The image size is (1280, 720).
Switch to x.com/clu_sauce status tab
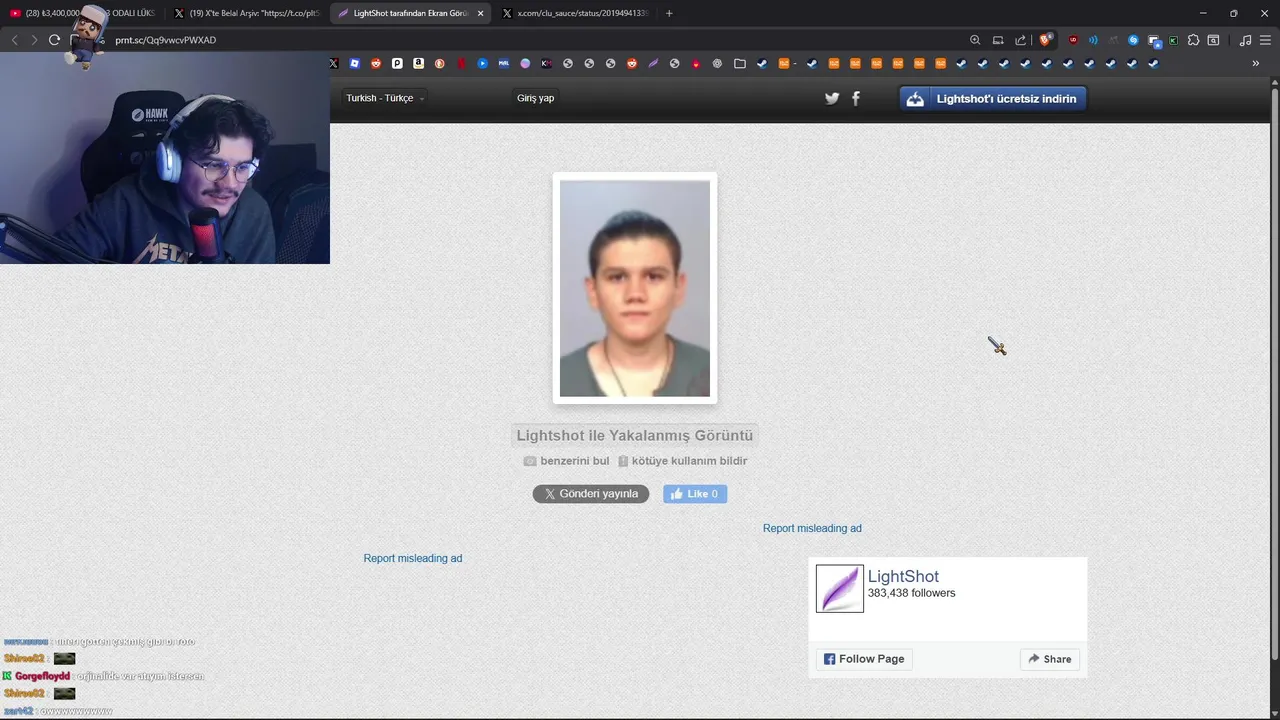(x=574, y=13)
